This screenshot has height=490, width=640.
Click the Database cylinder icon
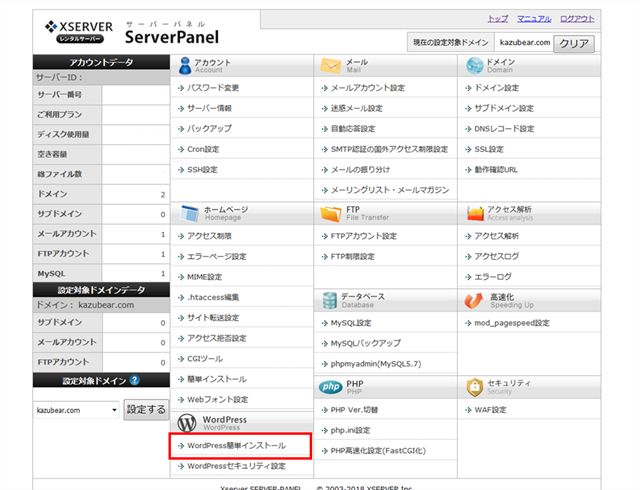(x=329, y=300)
